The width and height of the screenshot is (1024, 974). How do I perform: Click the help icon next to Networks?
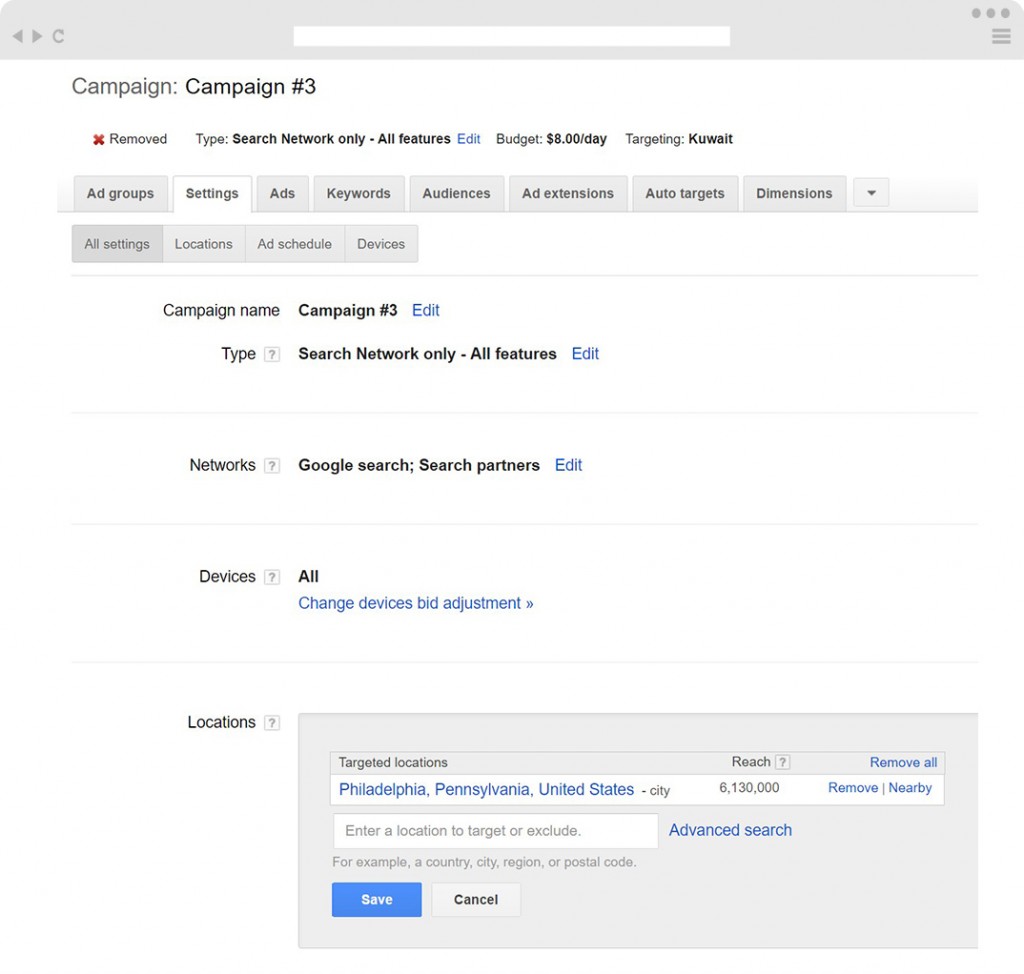[272, 466]
